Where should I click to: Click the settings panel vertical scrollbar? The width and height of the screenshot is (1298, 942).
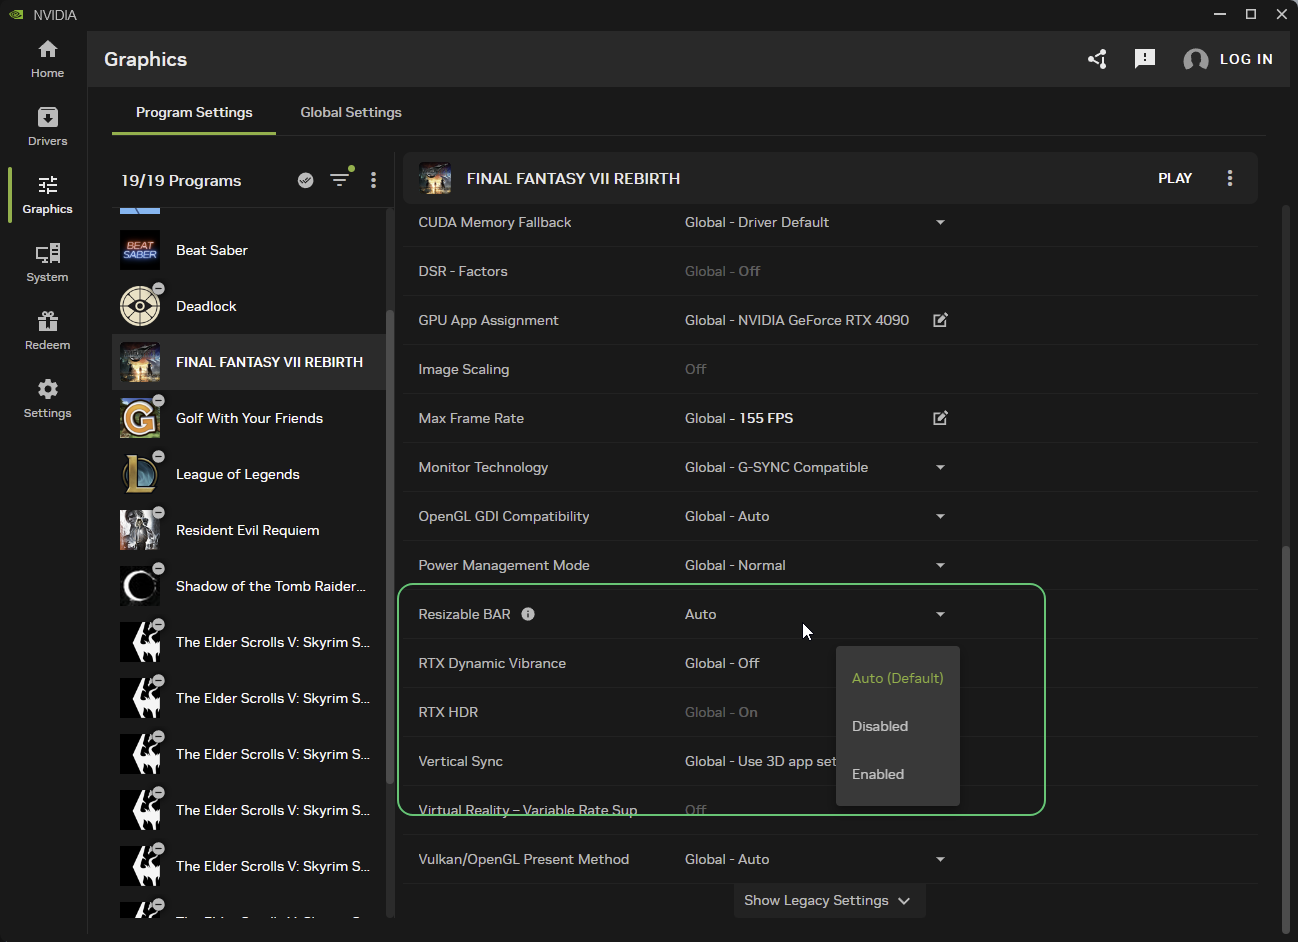(1286, 738)
